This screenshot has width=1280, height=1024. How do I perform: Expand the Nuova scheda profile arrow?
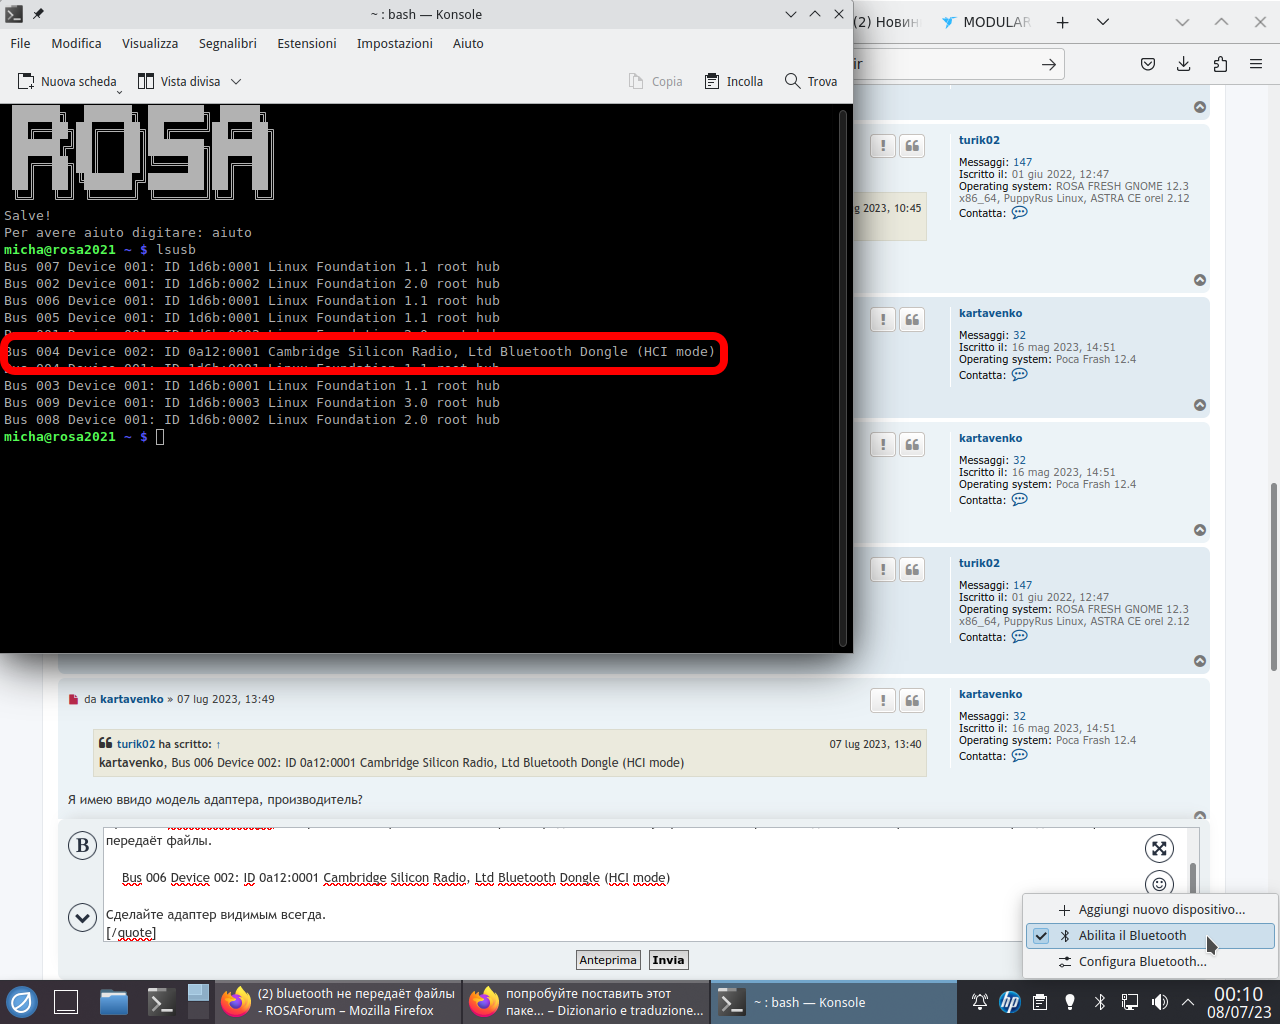click(x=120, y=91)
